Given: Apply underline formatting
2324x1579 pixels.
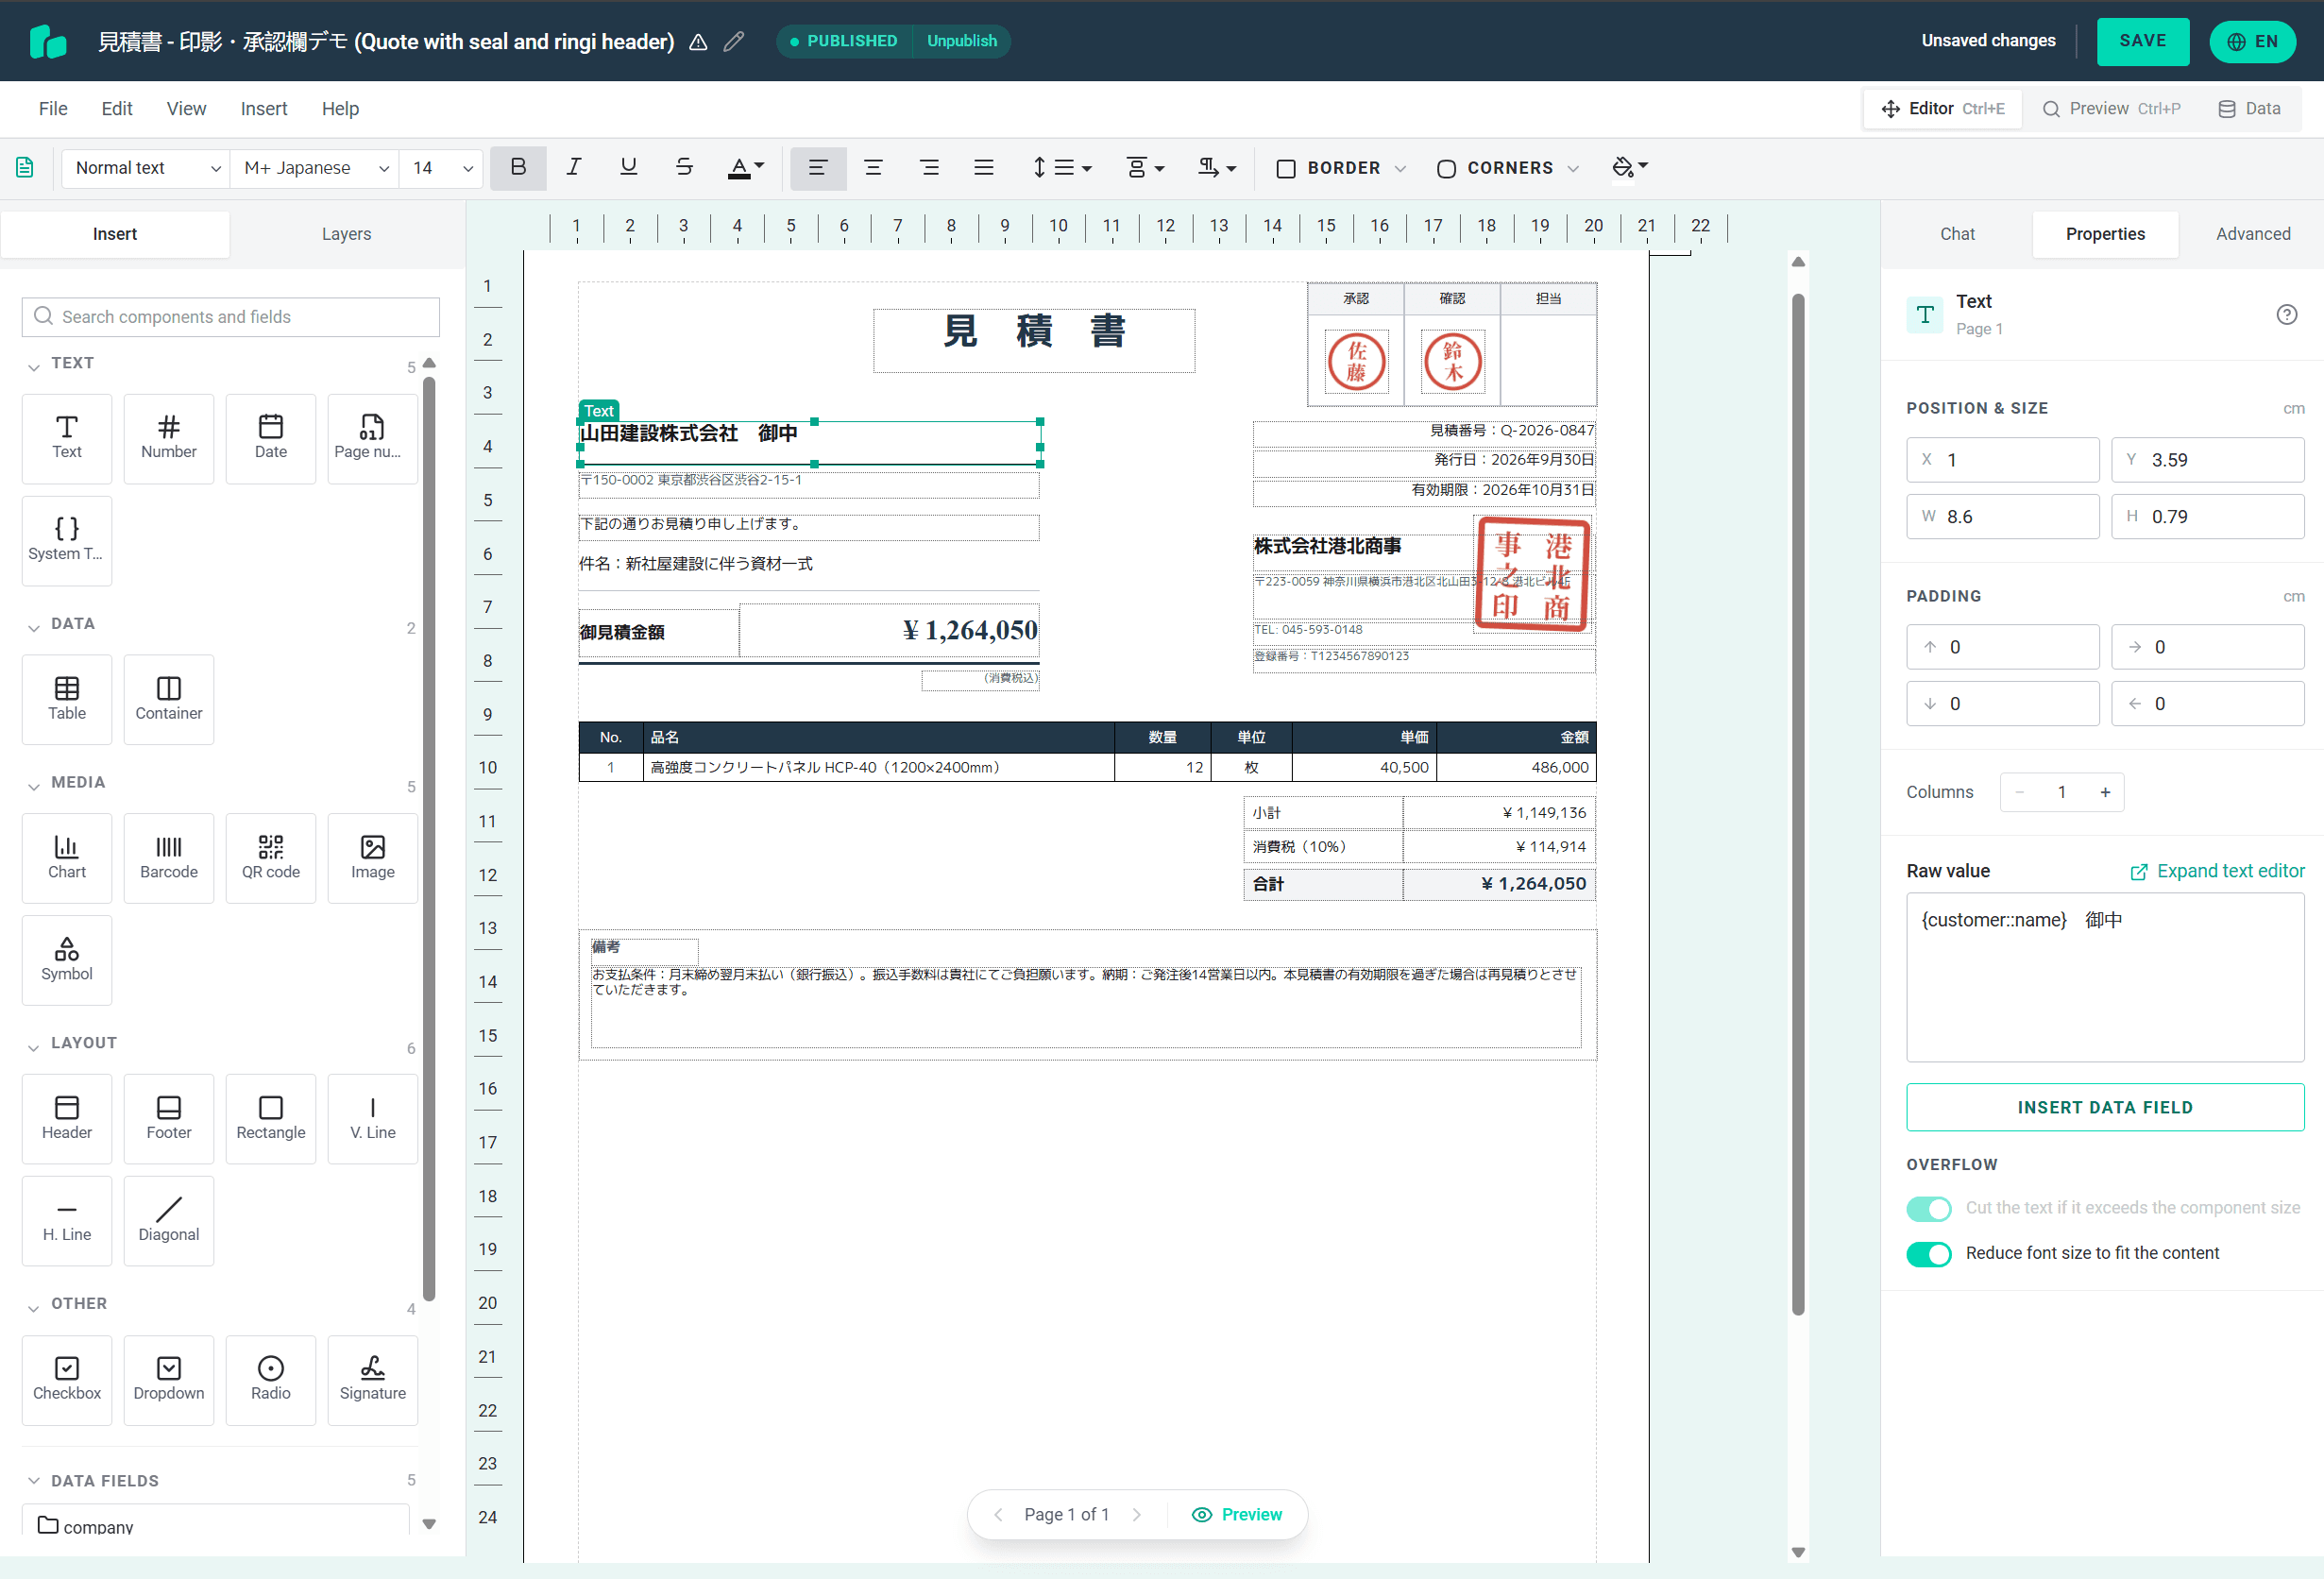Looking at the screenshot, I should pos(628,167).
